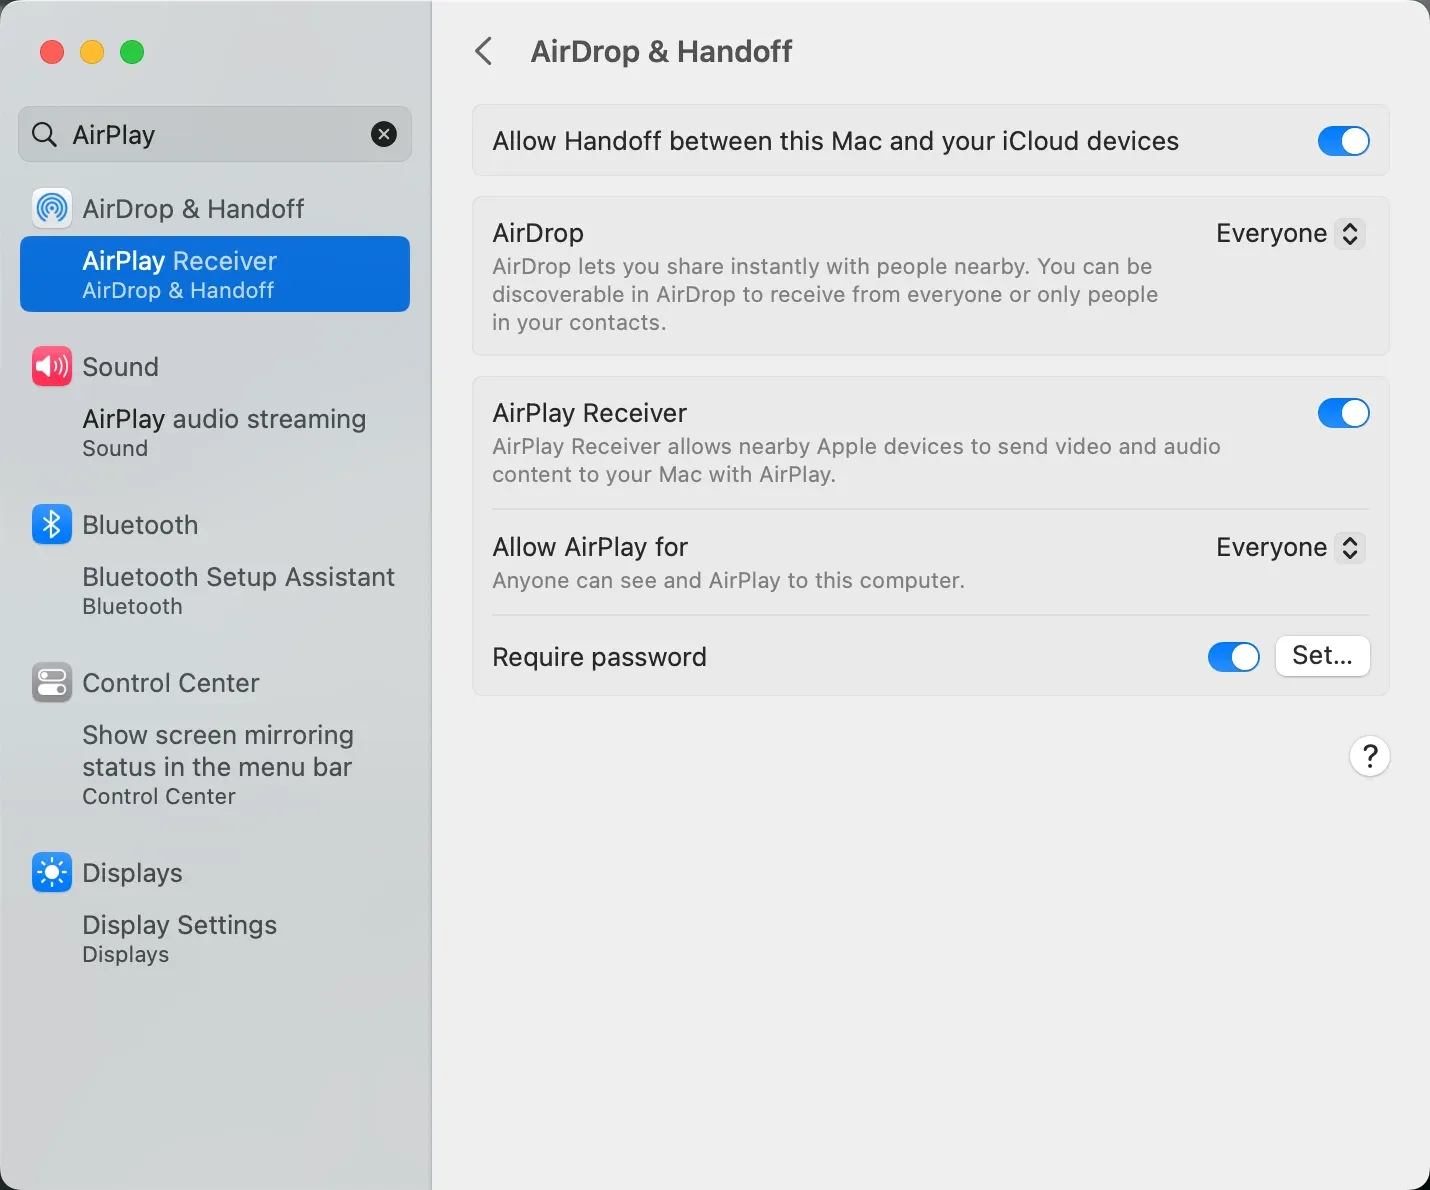Select the AirPlay Receiver search result
This screenshot has width=1430, height=1190.
tap(215, 274)
